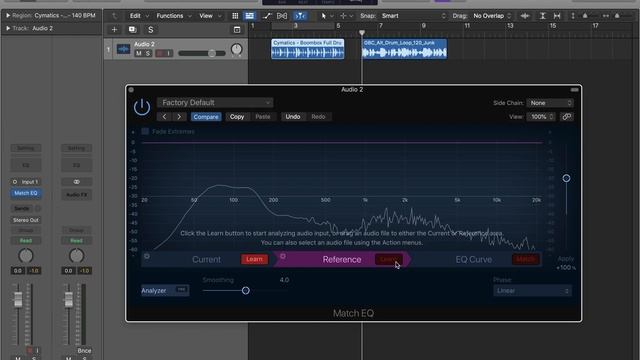Mute the Audio 2 track
The width and height of the screenshot is (640, 360).
point(139,53)
